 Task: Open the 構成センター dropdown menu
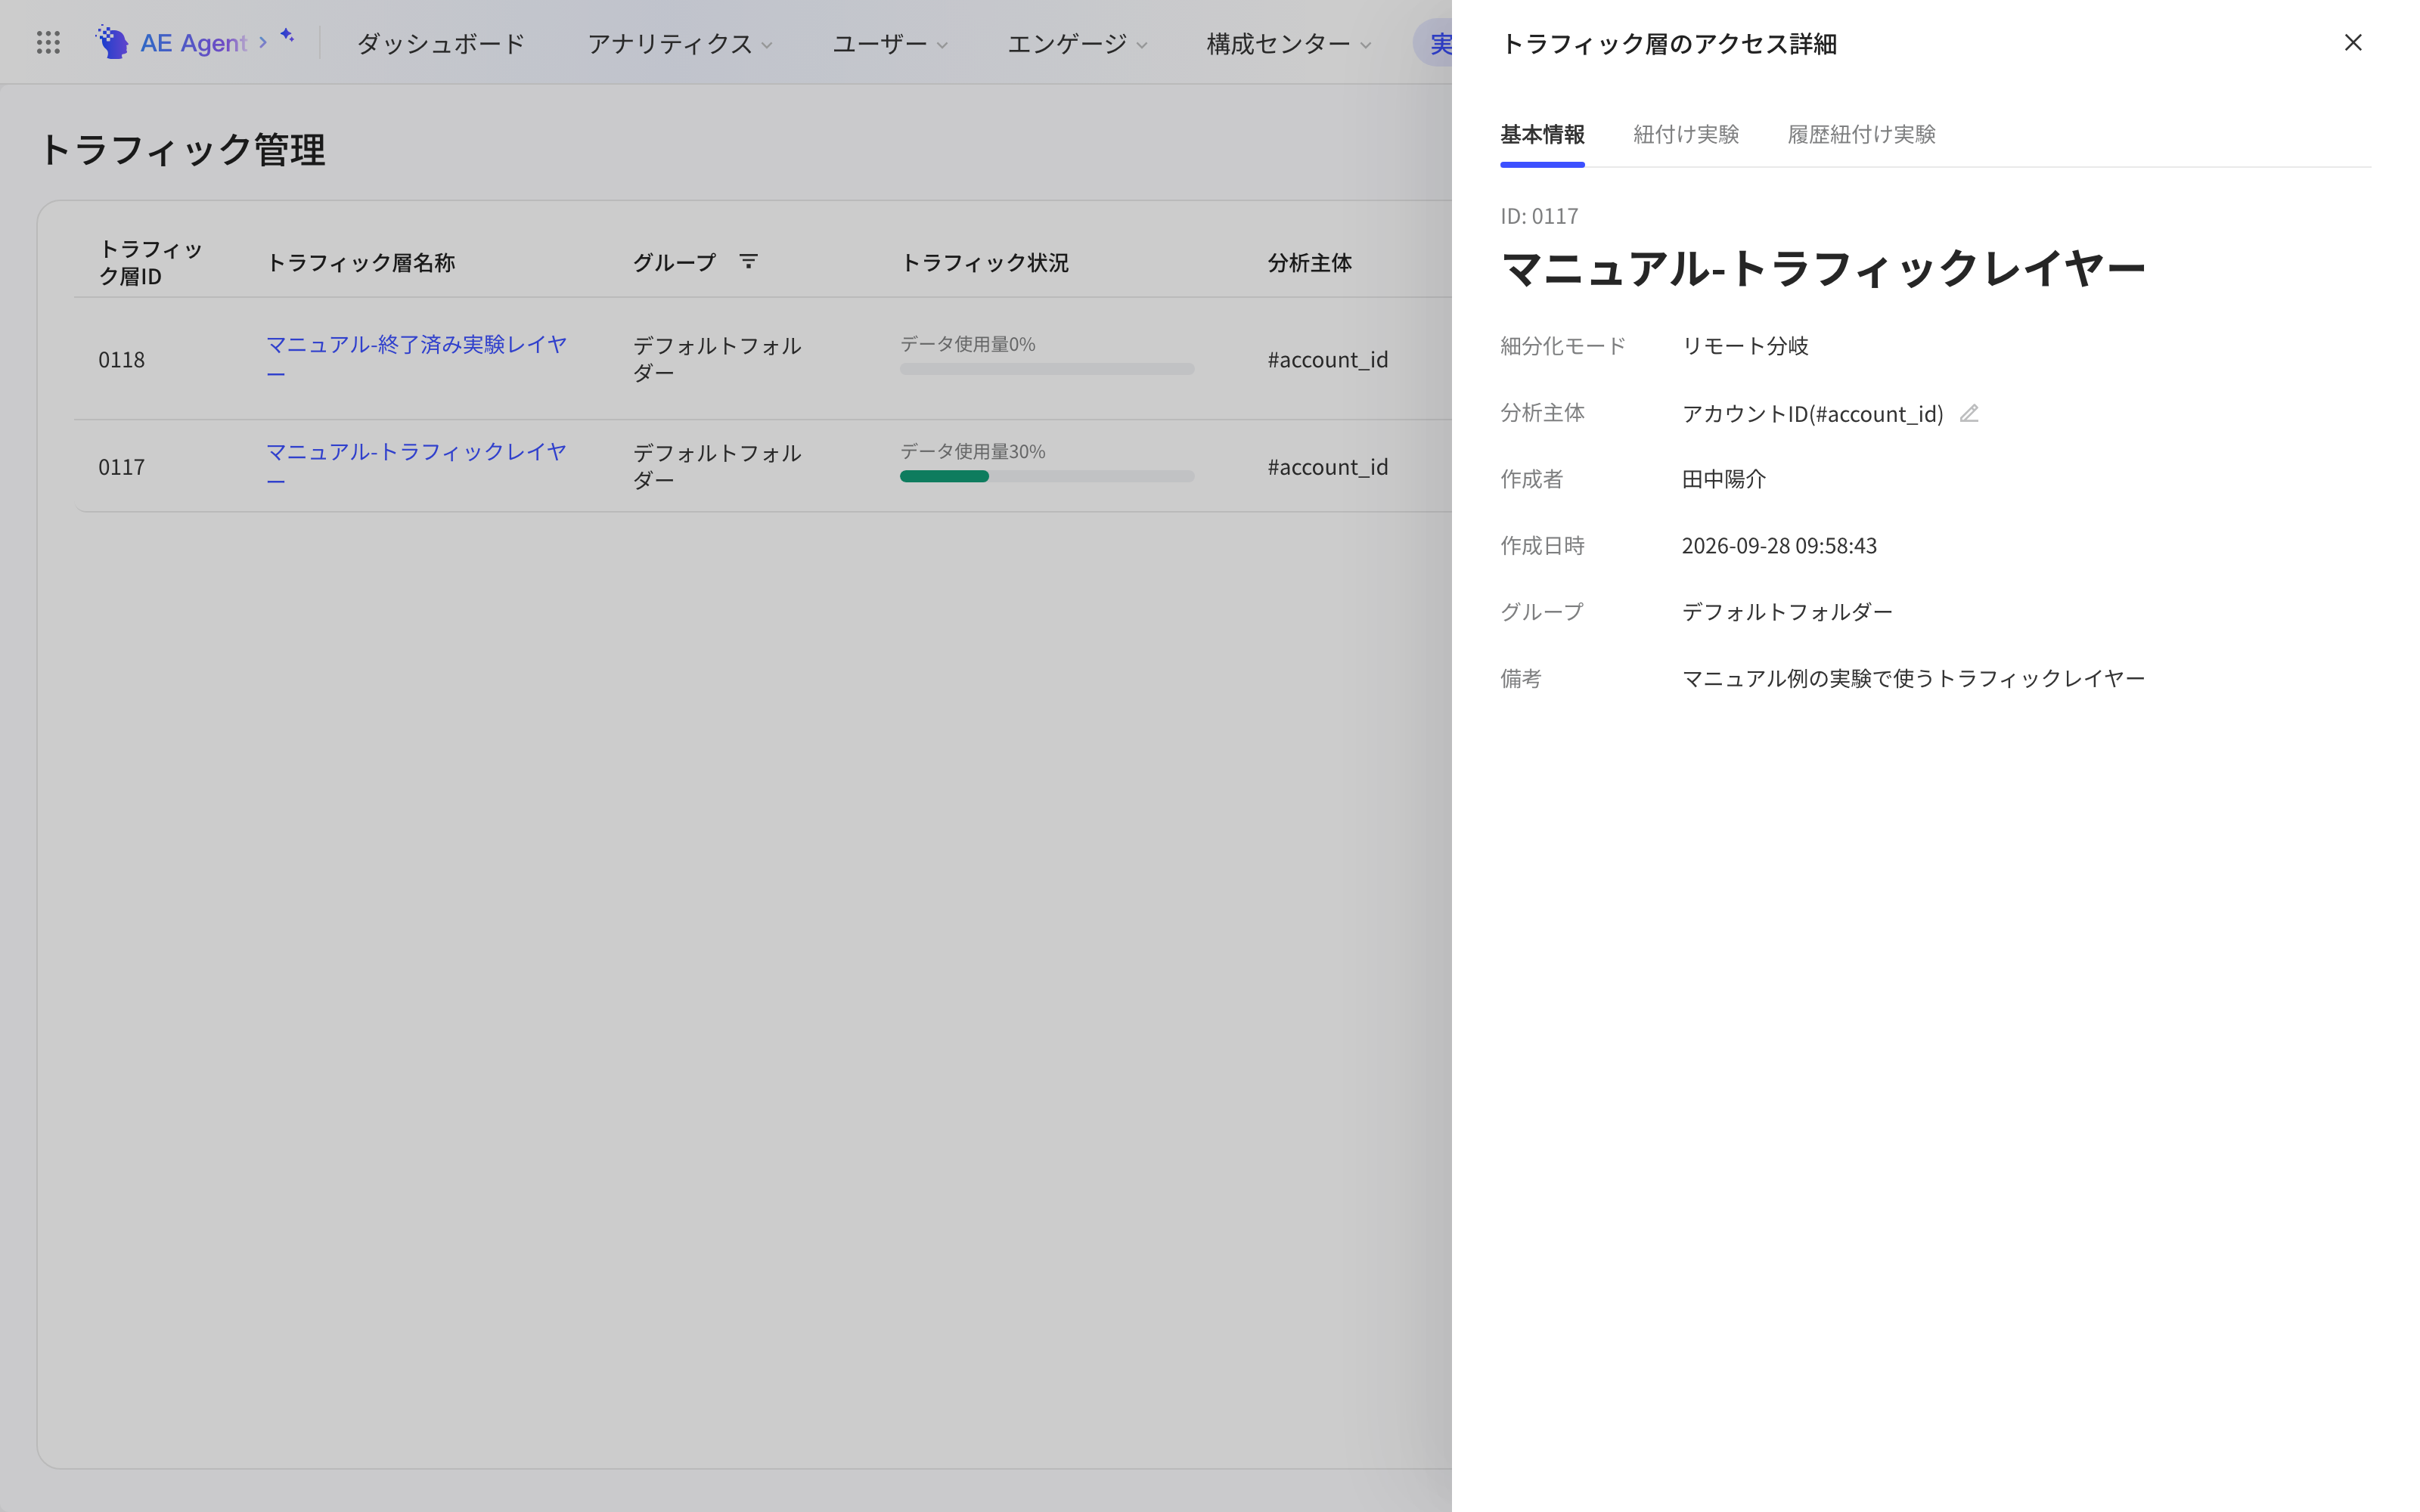[x=1289, y=43]
